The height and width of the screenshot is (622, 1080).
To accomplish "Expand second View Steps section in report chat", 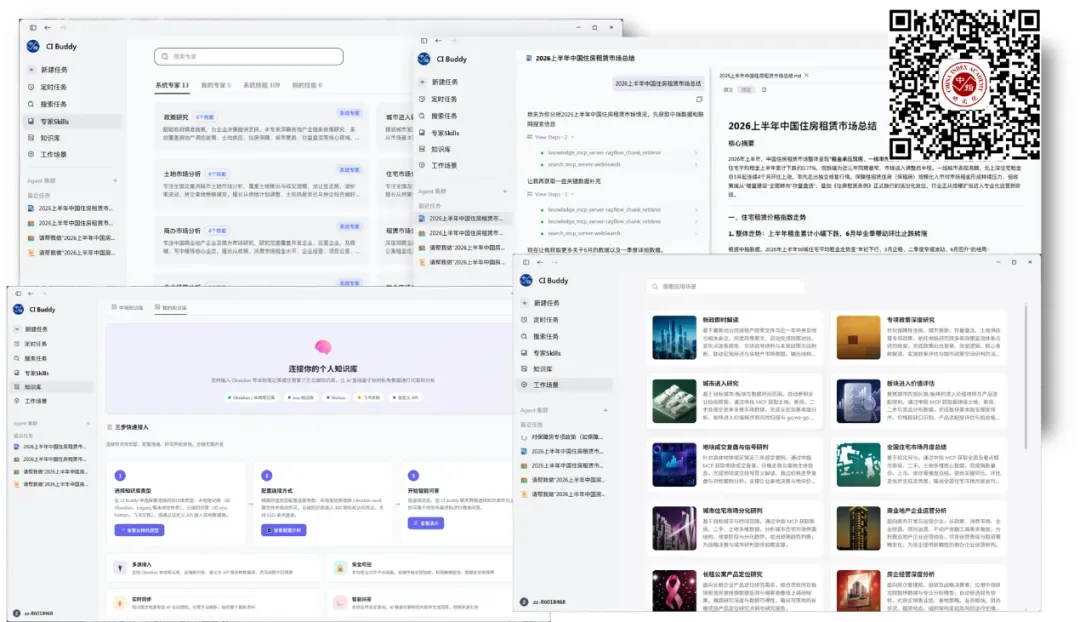I will click(x=550, y=194).
